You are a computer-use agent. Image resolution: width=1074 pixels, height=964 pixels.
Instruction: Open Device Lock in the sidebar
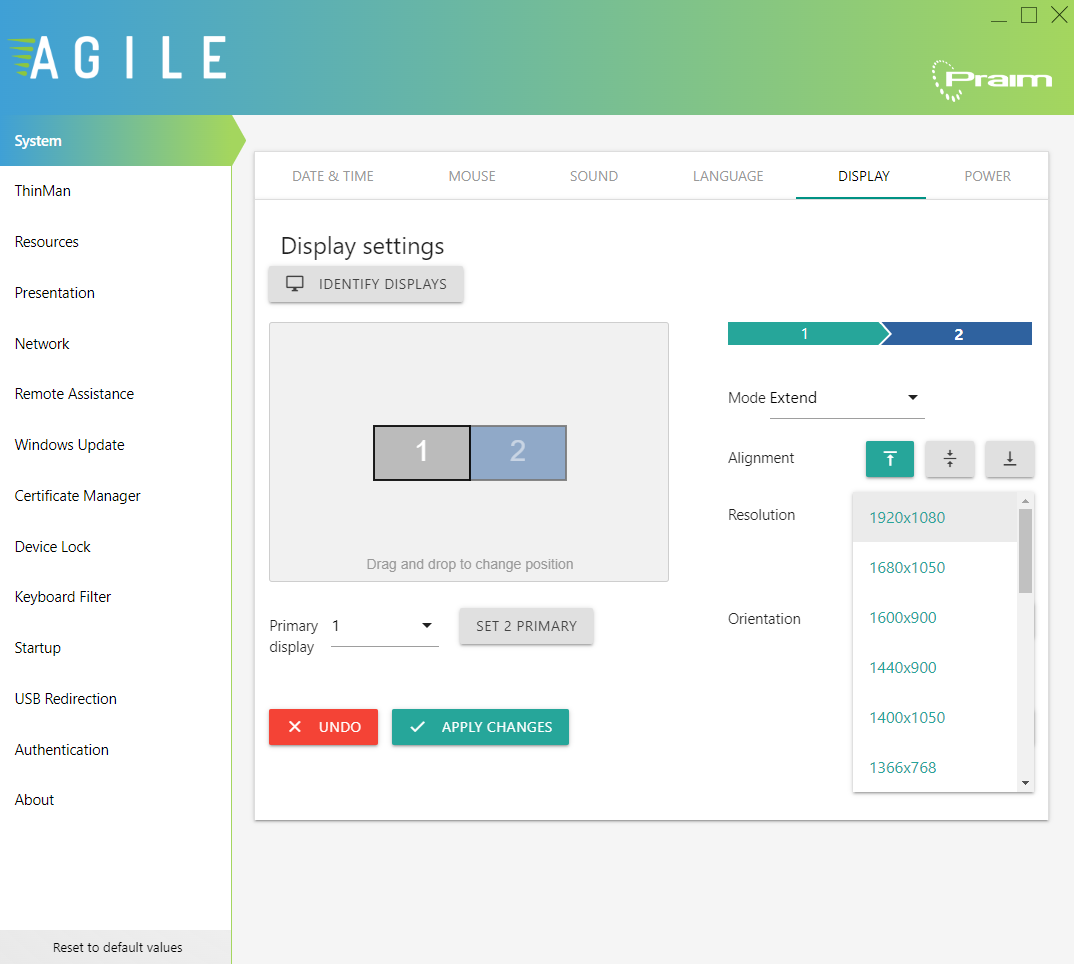tap(115, 547)
